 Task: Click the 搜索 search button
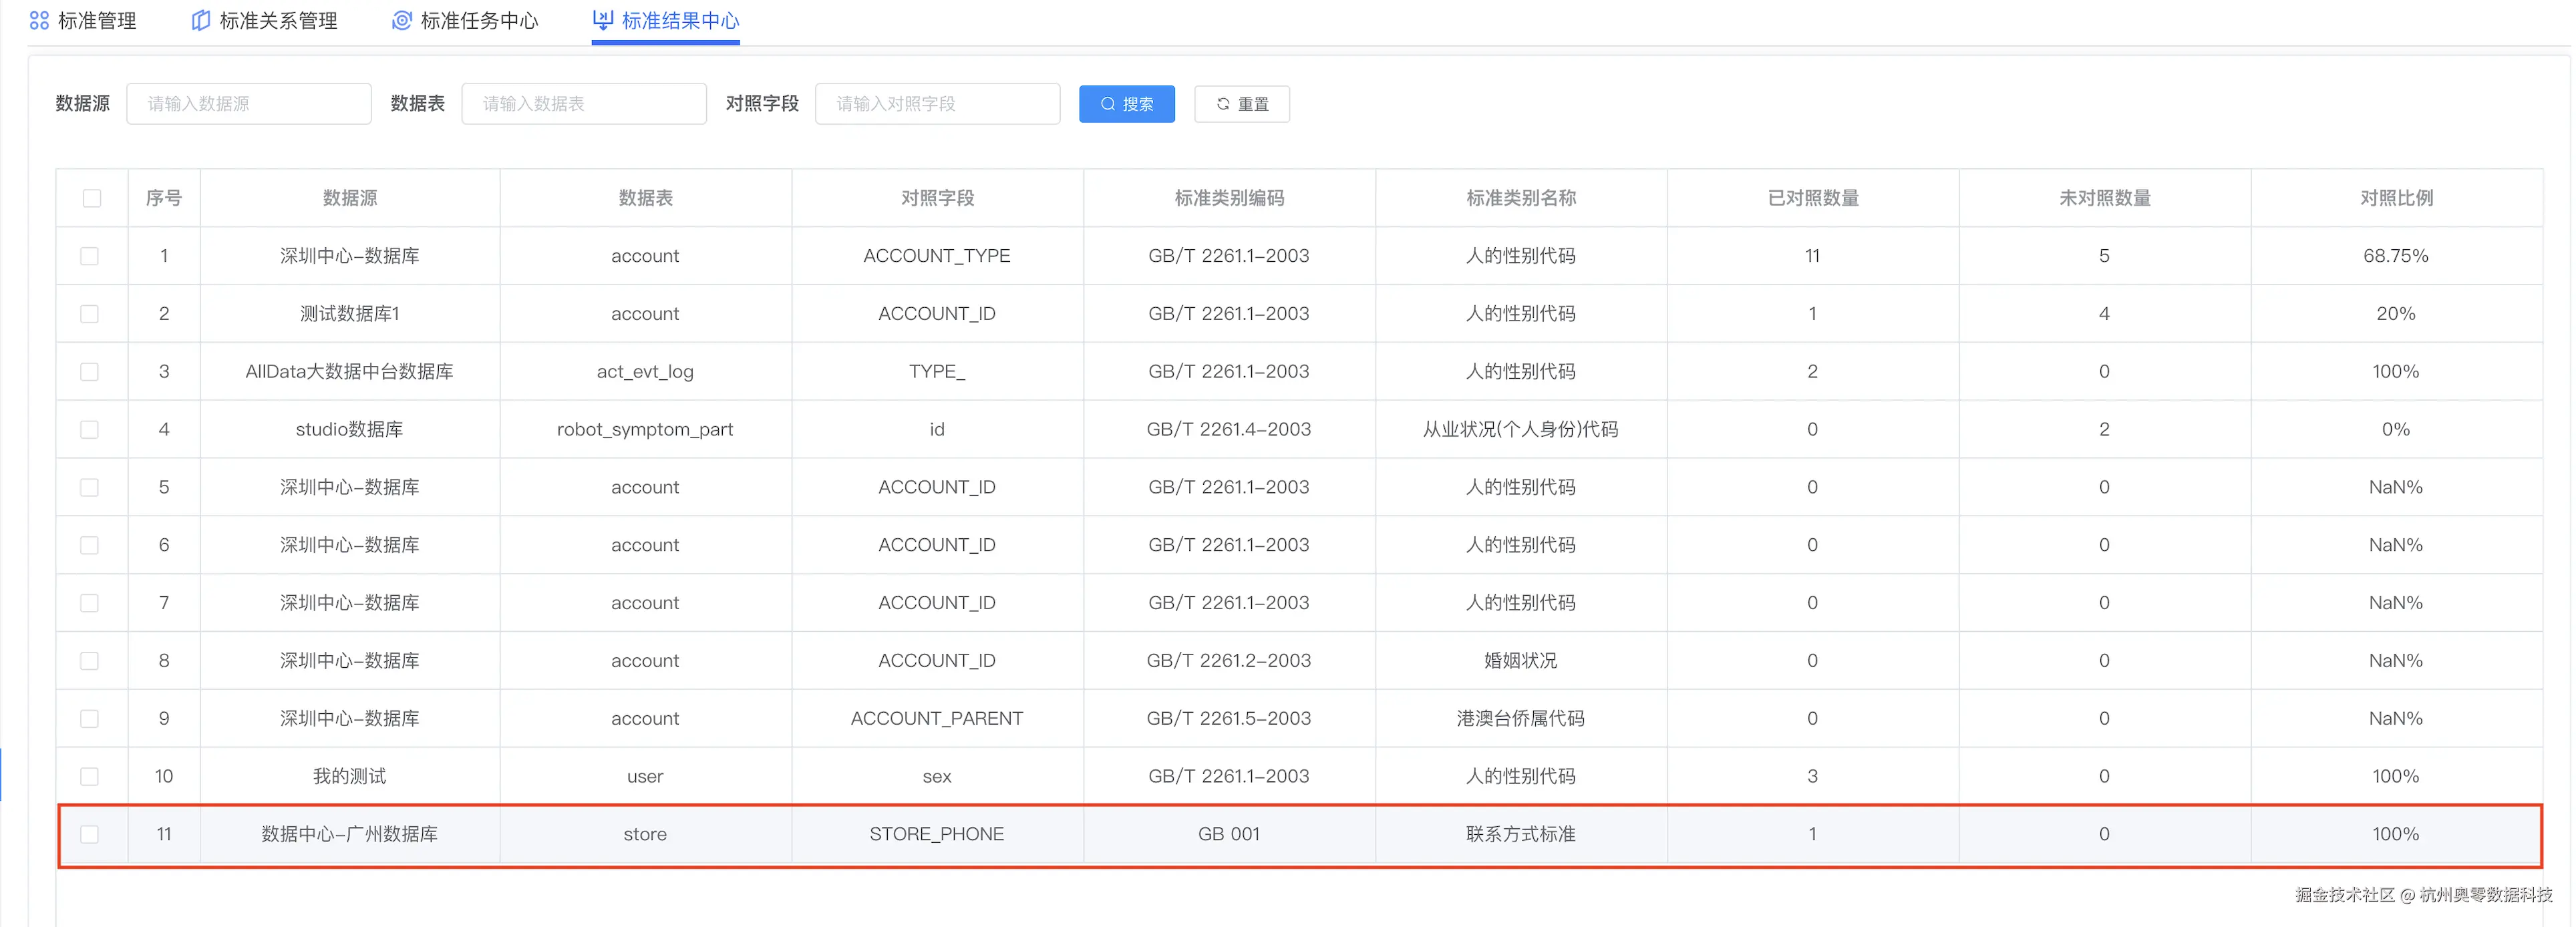click(1127, 104)
